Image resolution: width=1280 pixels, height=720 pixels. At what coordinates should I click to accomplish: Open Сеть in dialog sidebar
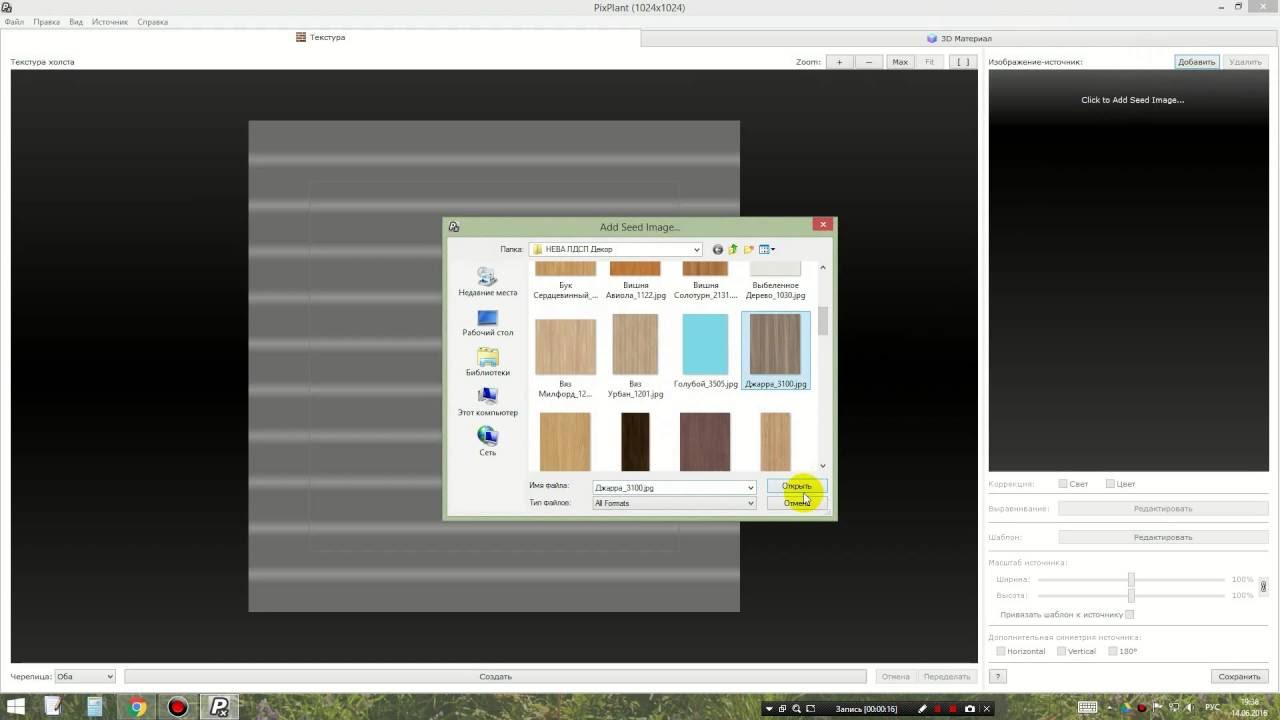487,442
